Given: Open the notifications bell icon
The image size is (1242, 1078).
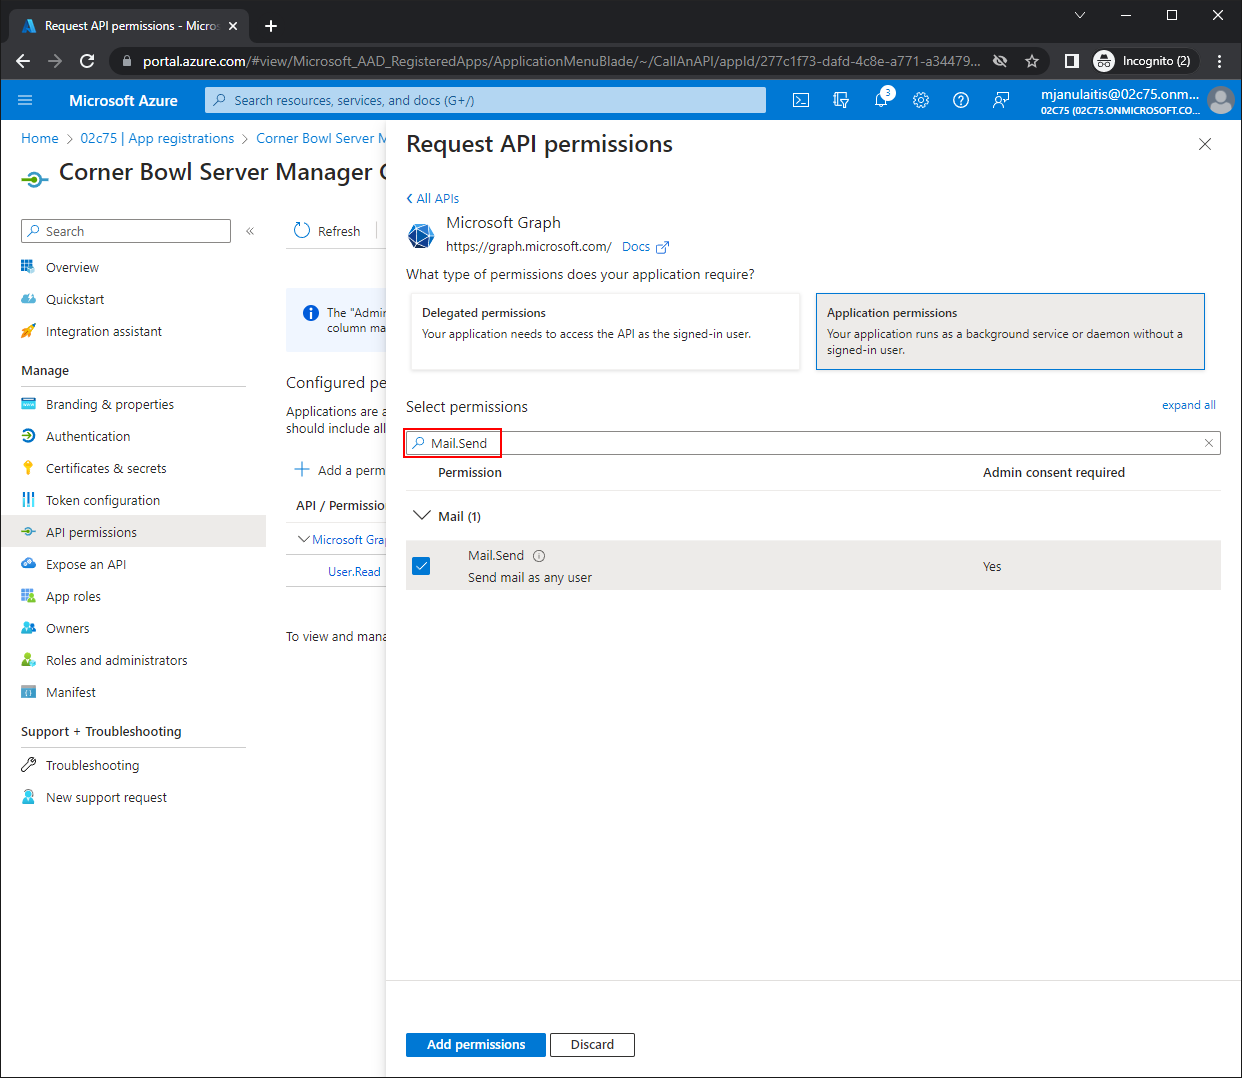Looking at the screenshot, I should point(881,100).
